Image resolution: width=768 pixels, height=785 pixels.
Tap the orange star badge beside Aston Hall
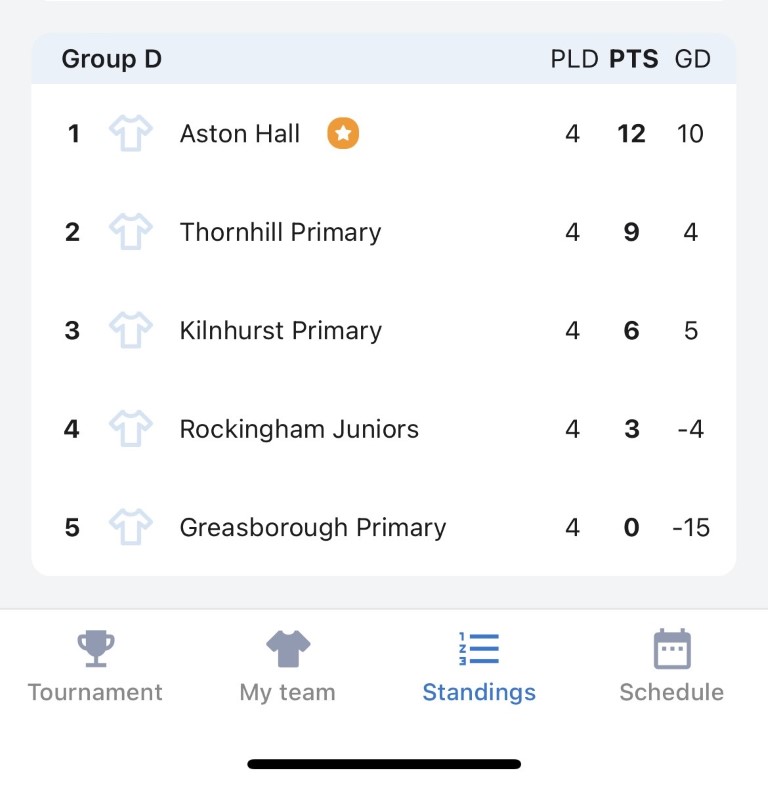coord(343,133)
